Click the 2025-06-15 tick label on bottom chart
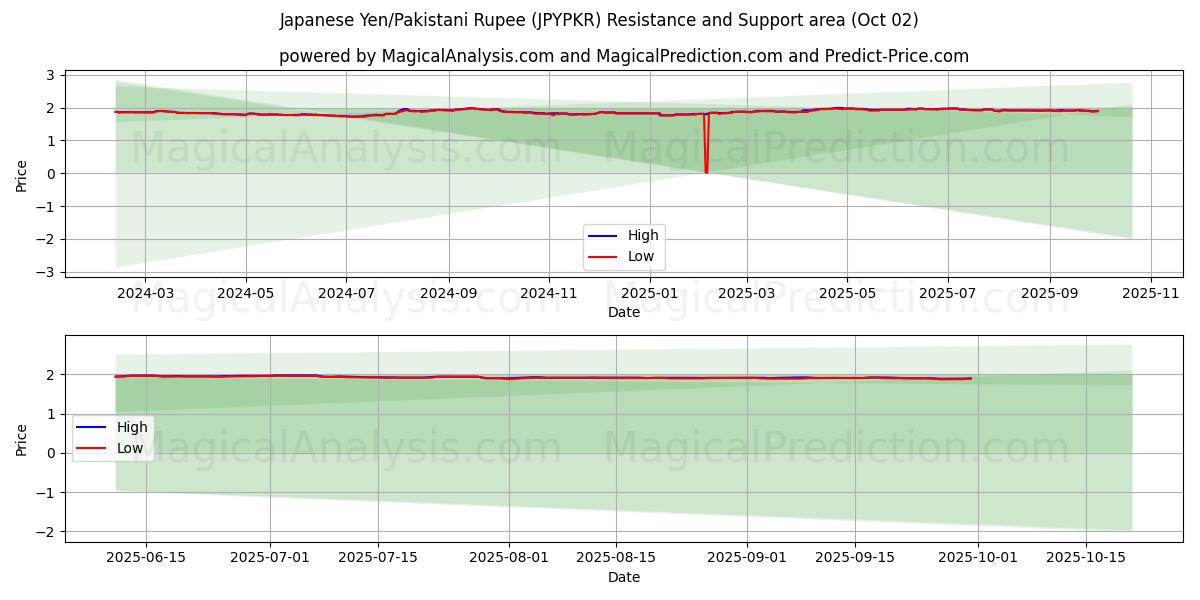This screenshot has width=1200, height=600. click(x=146, y=558)
